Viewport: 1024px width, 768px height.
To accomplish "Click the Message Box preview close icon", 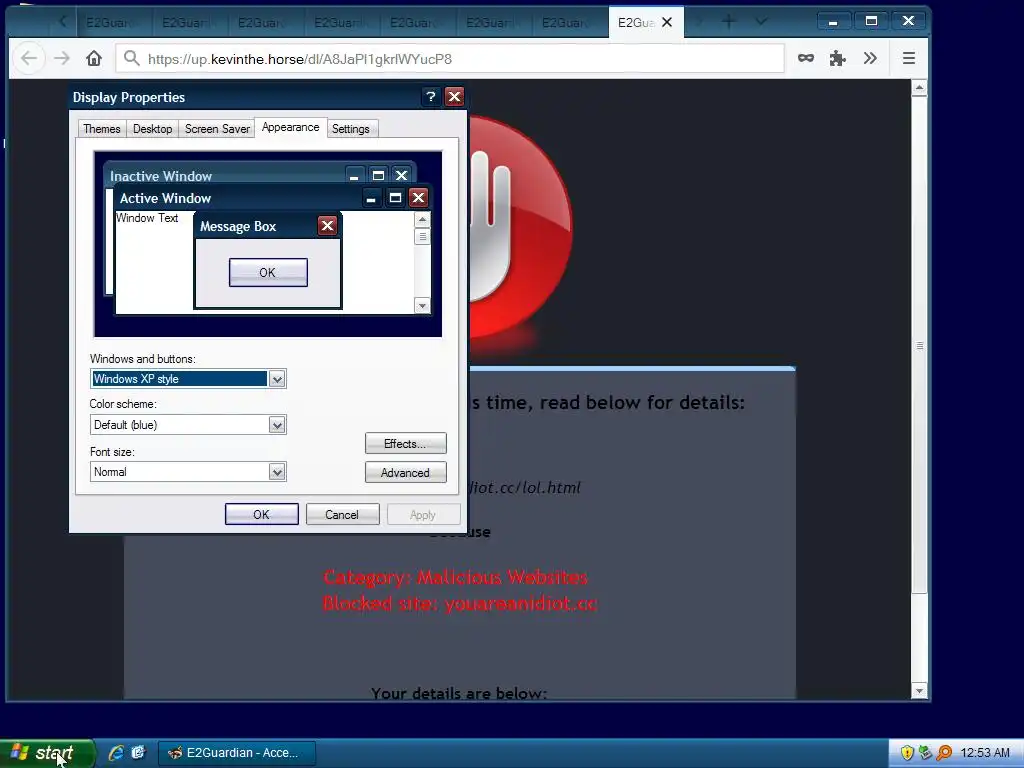I will pos(327,226).
